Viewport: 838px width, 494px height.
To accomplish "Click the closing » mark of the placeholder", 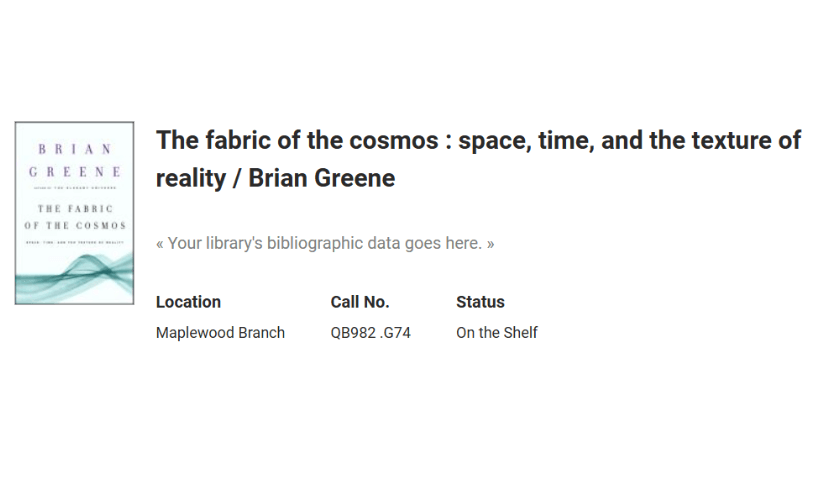I will pyautogui.click(x=490, y=243).
